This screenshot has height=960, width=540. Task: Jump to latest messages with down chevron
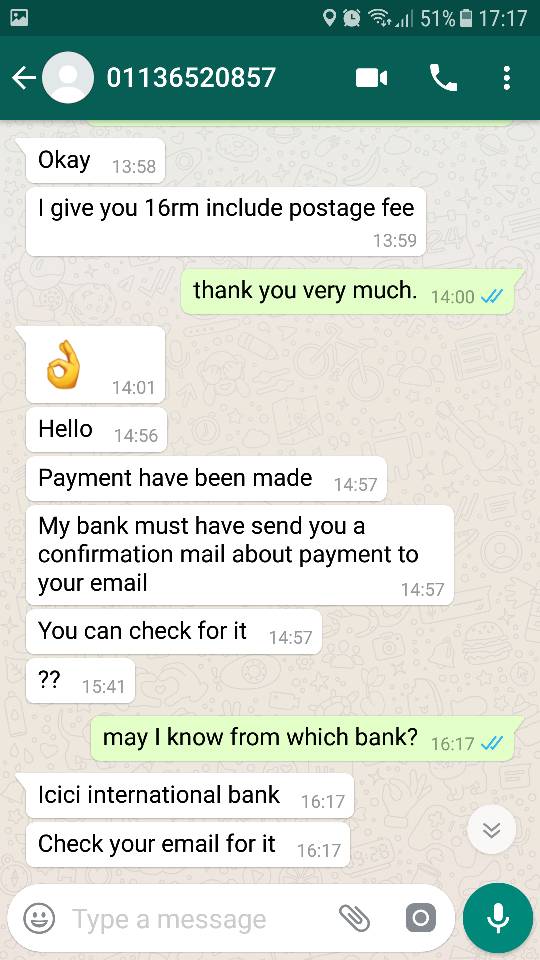[x=491, y=830]
